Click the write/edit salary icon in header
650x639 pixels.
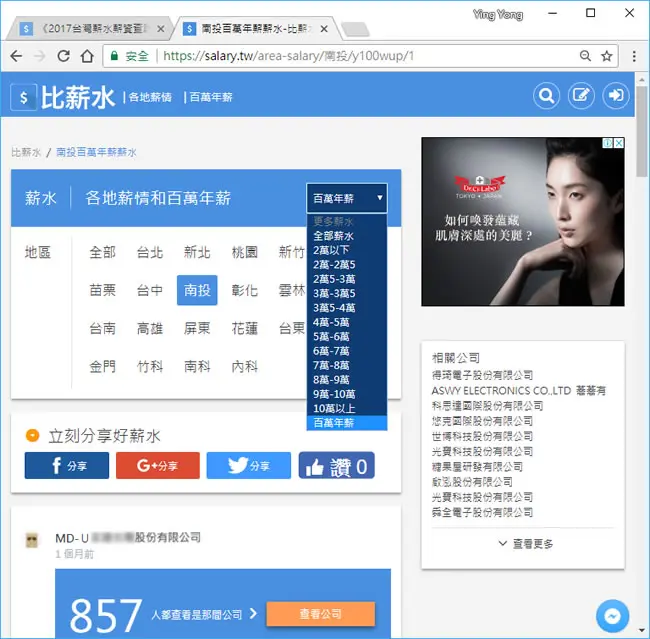coord(581,96)
